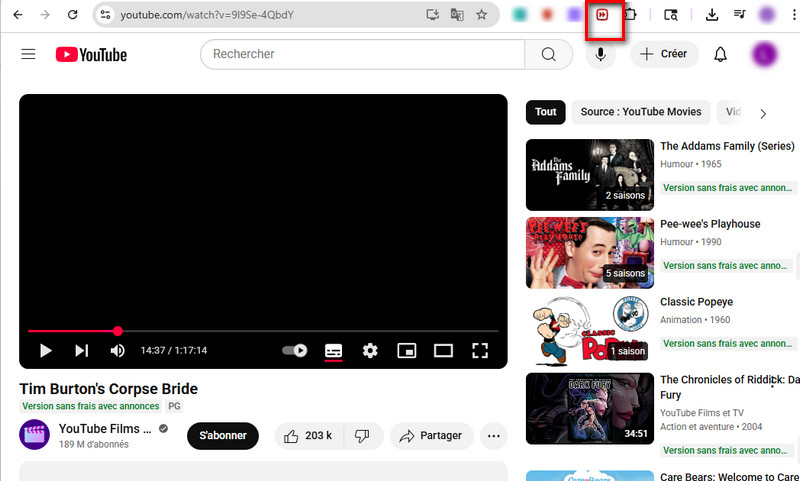Reload the YouTube page
The image size is (800, 481).
tap(72, 14)
